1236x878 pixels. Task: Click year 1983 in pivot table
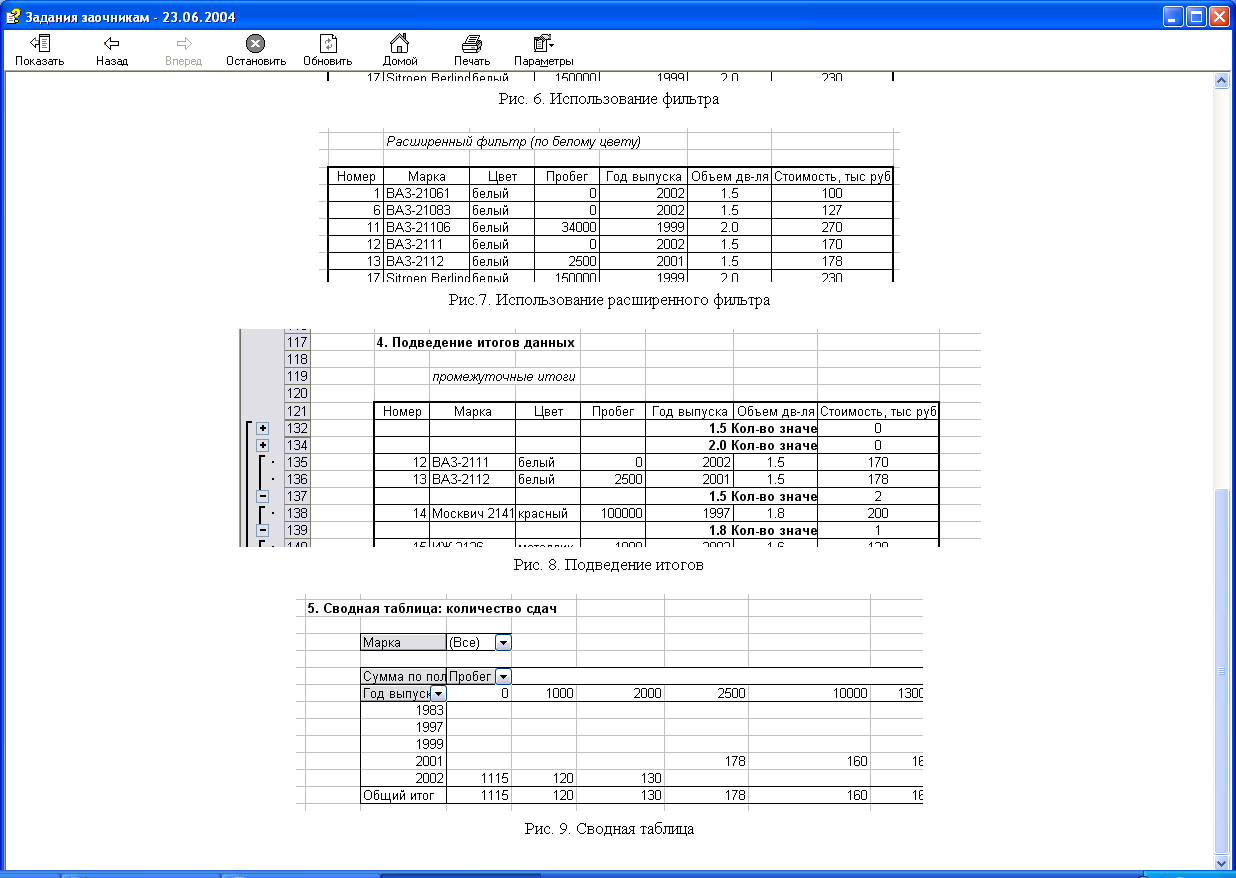(403, 710)
